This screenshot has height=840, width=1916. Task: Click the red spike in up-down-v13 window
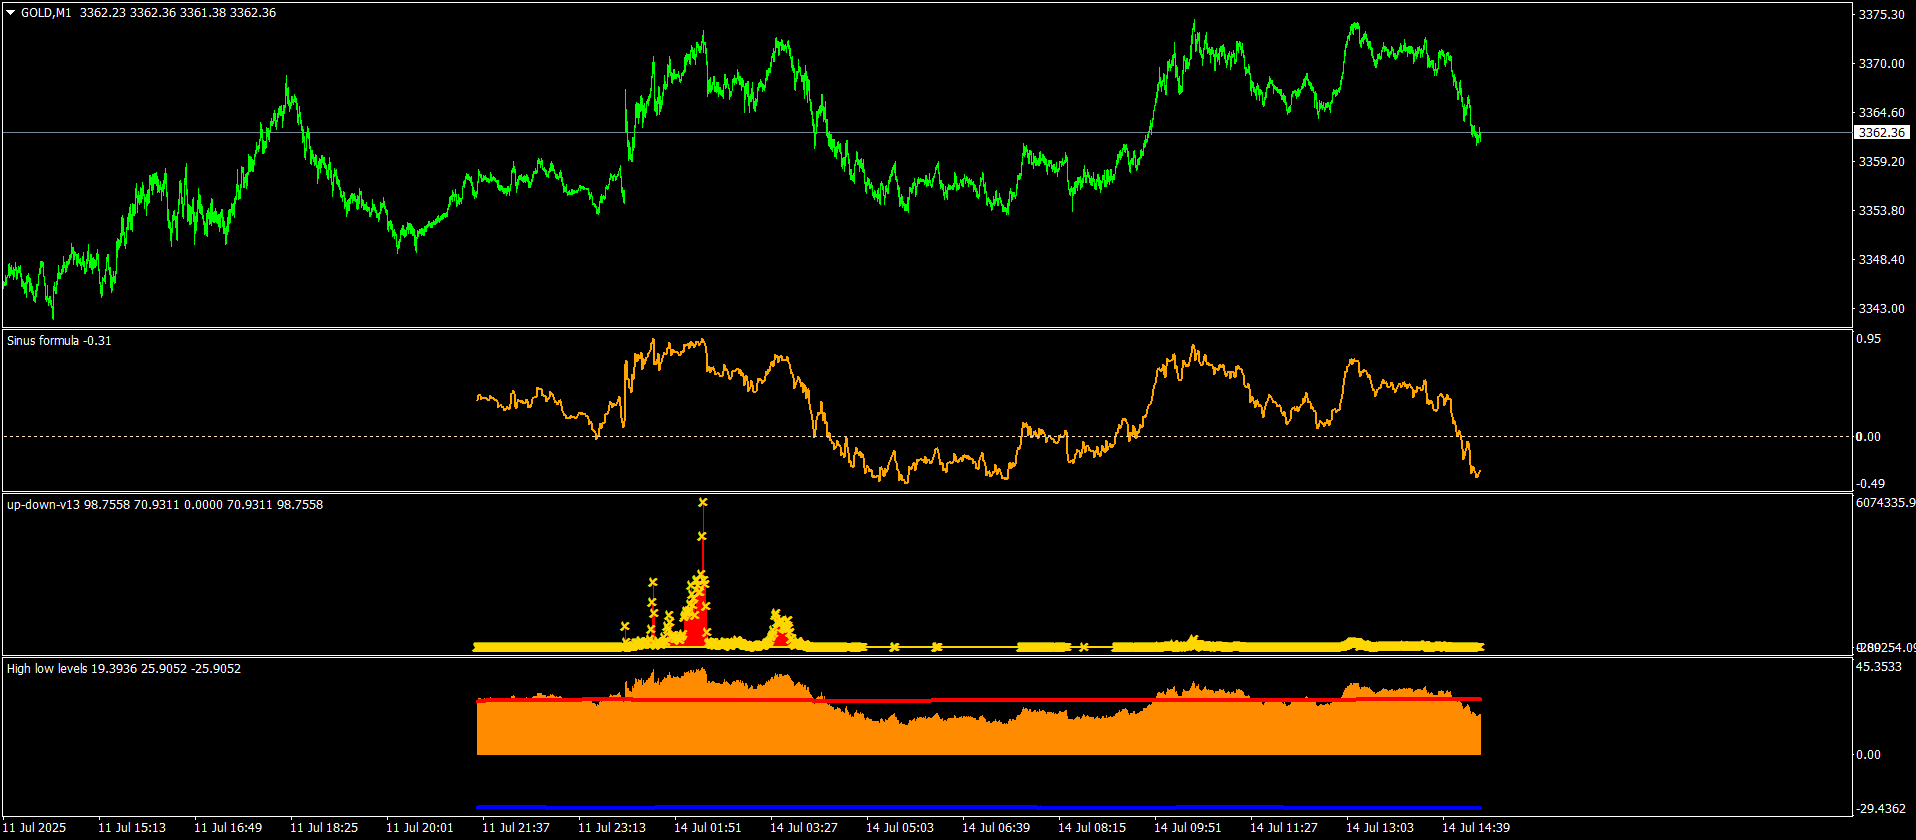702,600
